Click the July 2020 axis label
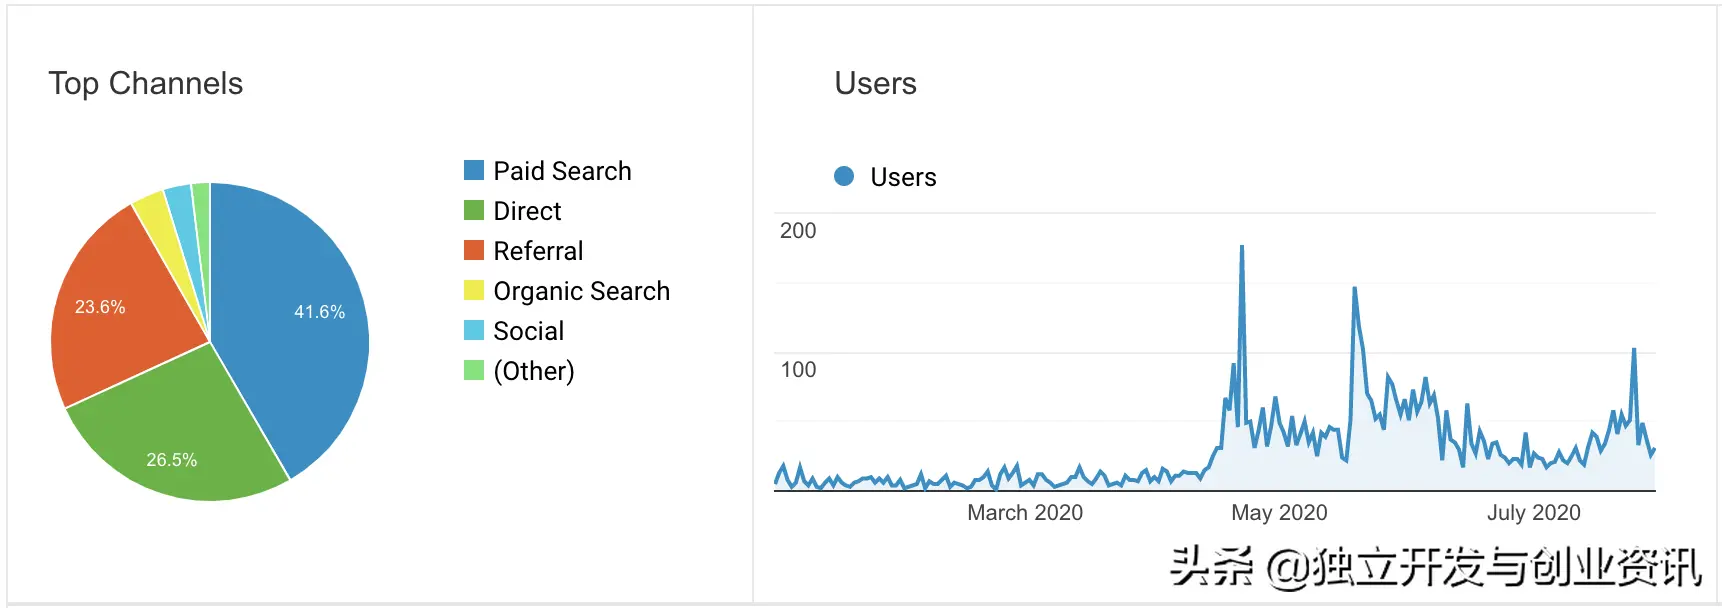 [1533, 513]
